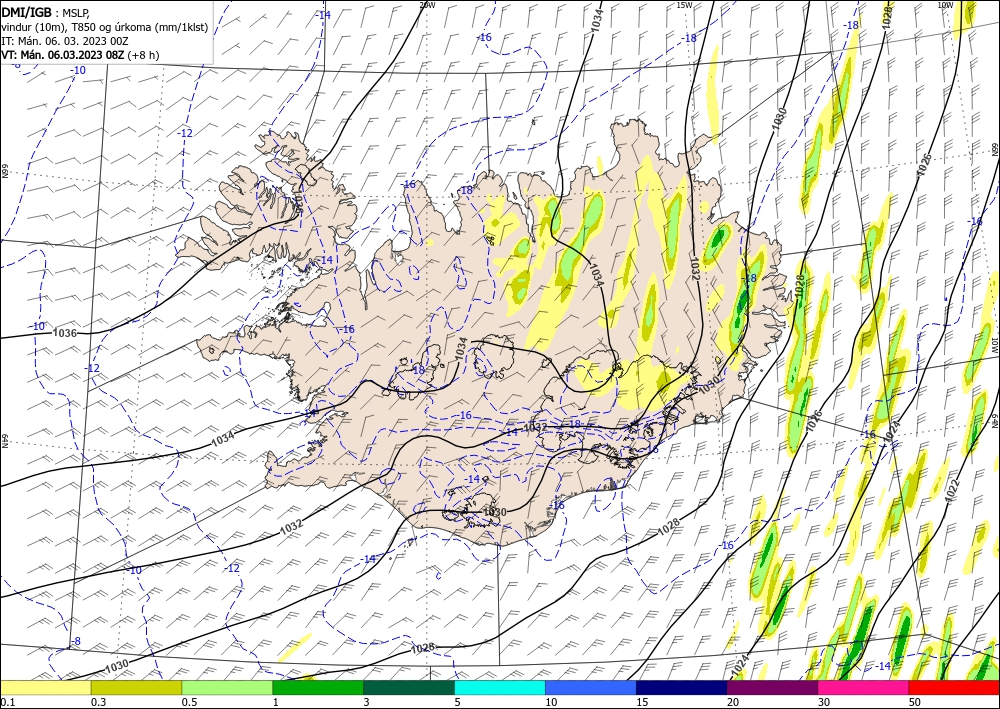Click the cyan 5 mm legend color segment

click(x=500, y=688)
